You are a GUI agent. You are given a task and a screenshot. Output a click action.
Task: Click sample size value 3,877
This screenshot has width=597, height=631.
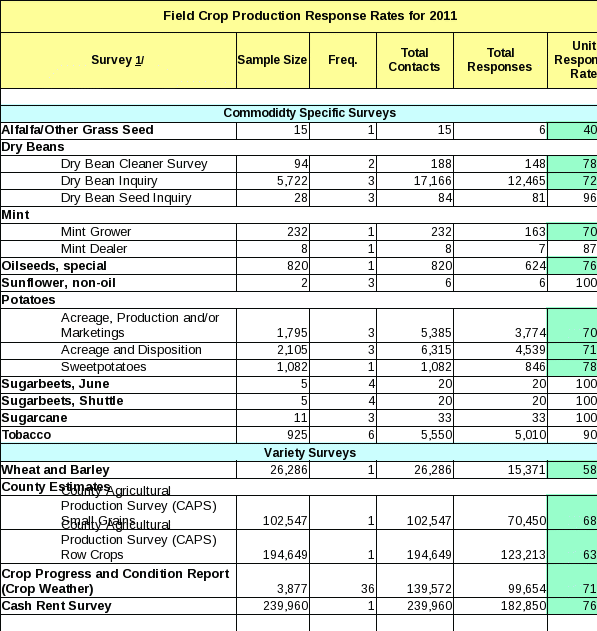[x=292, y=589]
